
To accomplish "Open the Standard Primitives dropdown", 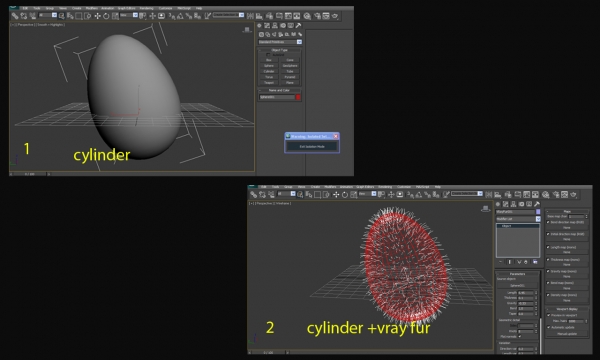I will pos(280,42).
